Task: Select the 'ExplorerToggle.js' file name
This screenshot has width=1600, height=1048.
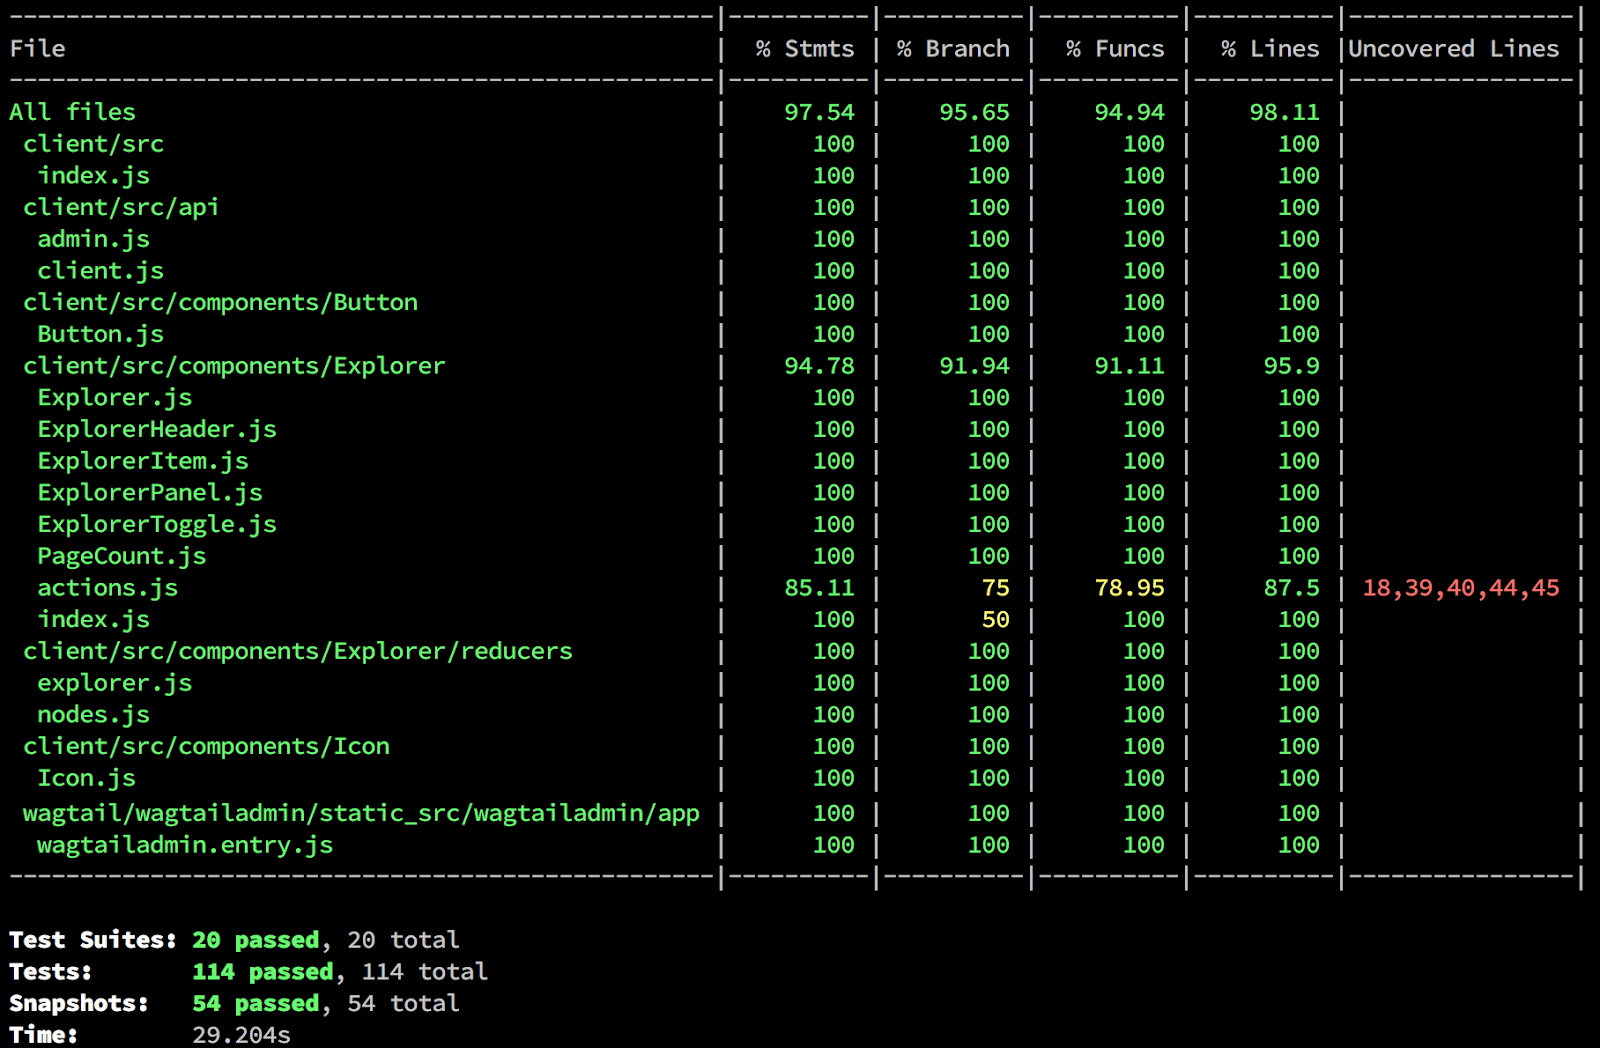Action: (157, 524)
